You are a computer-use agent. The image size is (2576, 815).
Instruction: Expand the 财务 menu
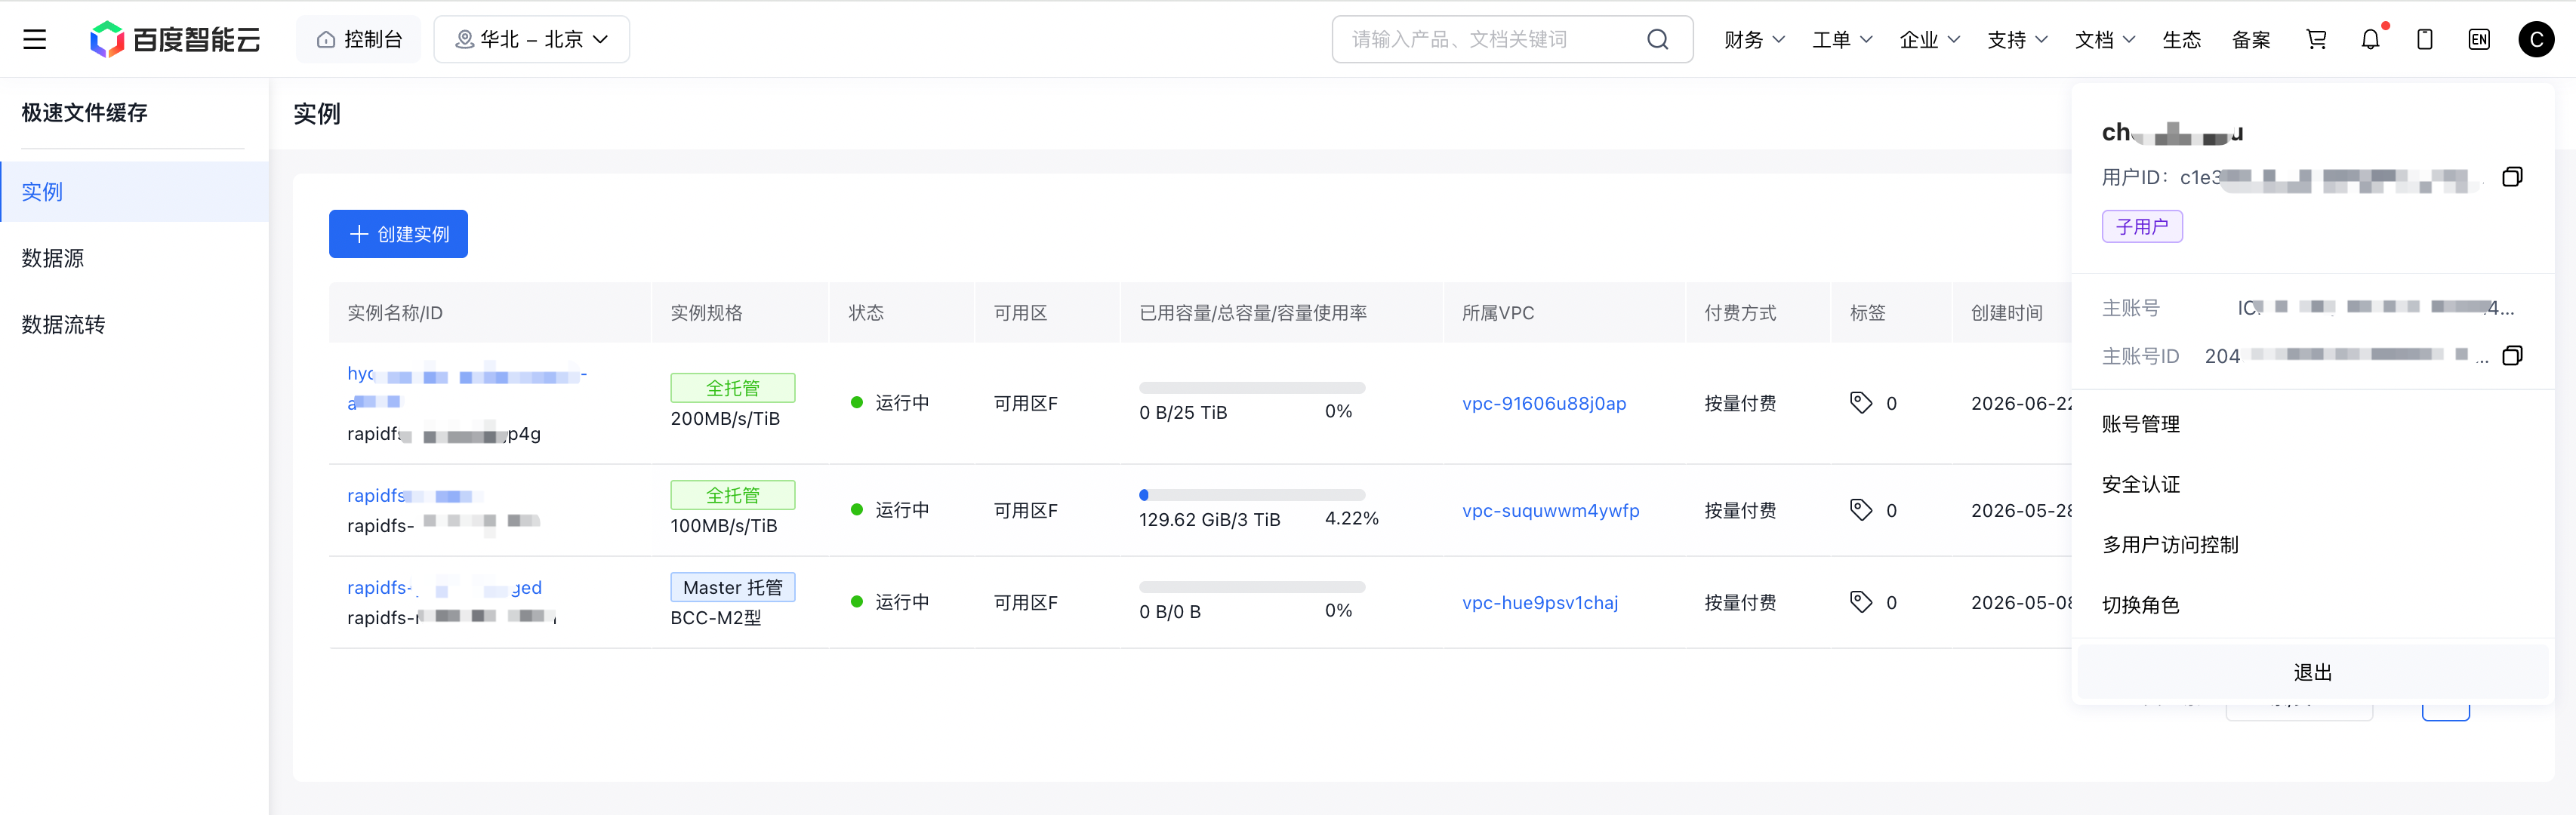1754,39
